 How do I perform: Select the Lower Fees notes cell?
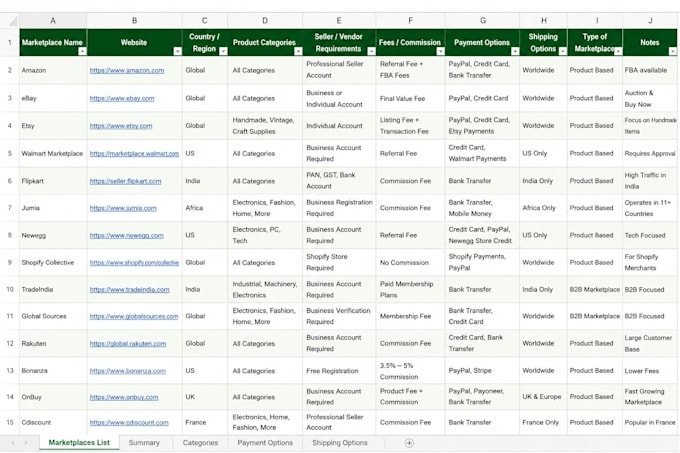click(x=650, y=371)
